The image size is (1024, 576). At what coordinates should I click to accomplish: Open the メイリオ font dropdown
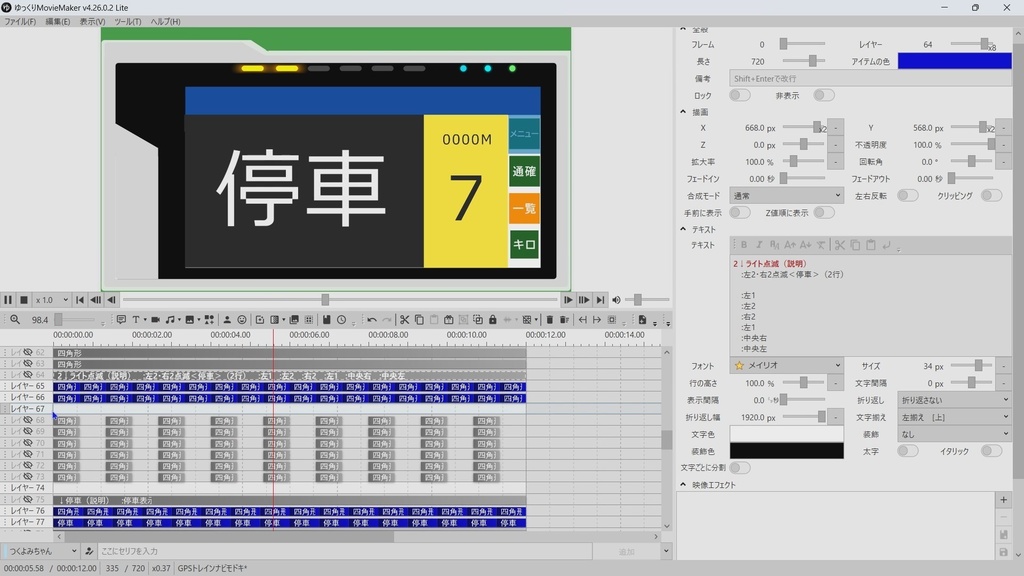(786, 366)
